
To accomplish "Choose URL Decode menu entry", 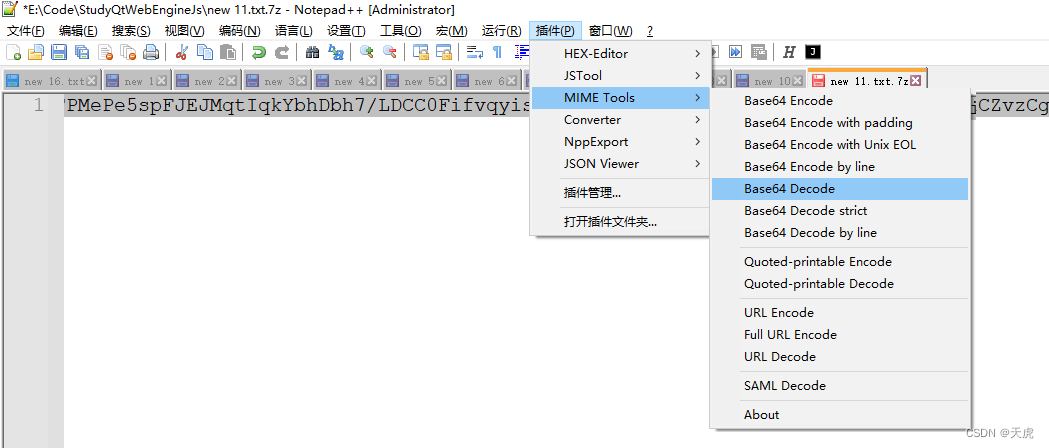I will tap(840, 356).
